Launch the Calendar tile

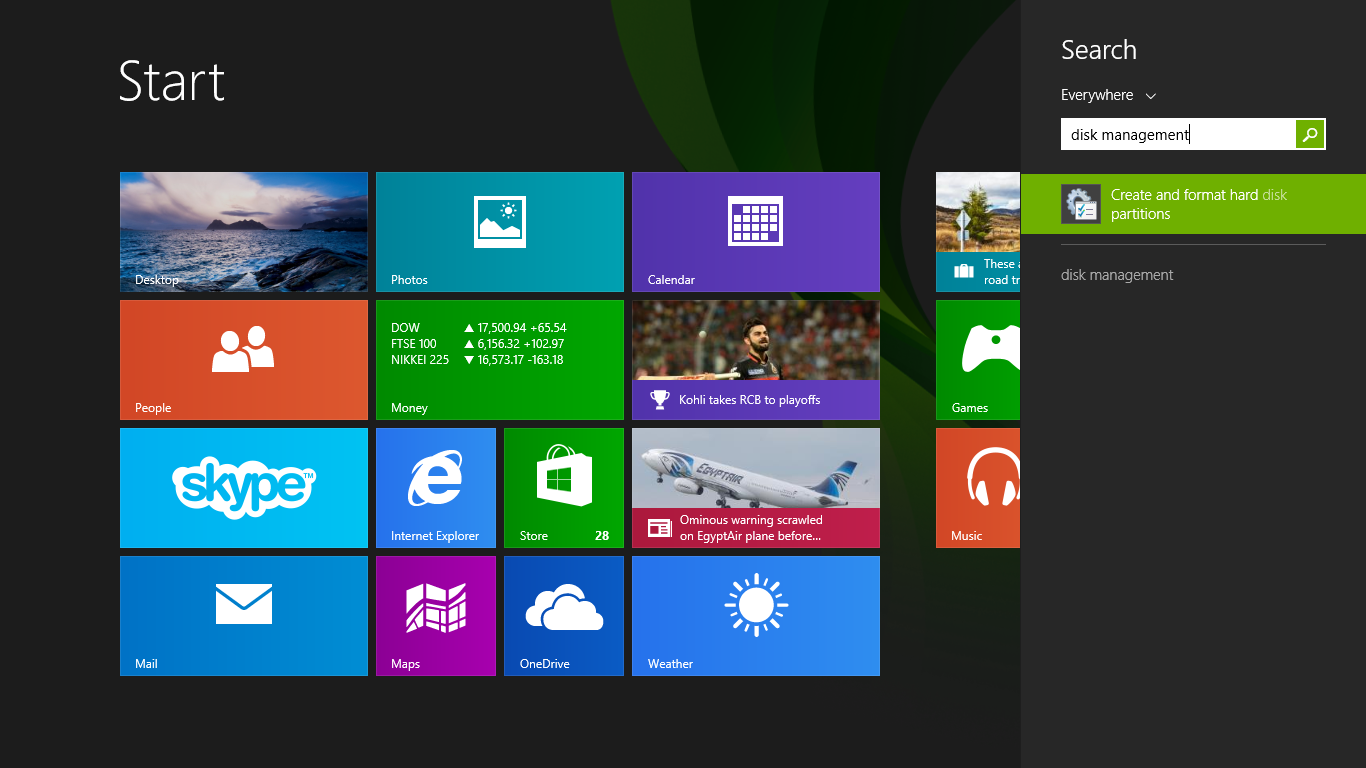[756, 232]
